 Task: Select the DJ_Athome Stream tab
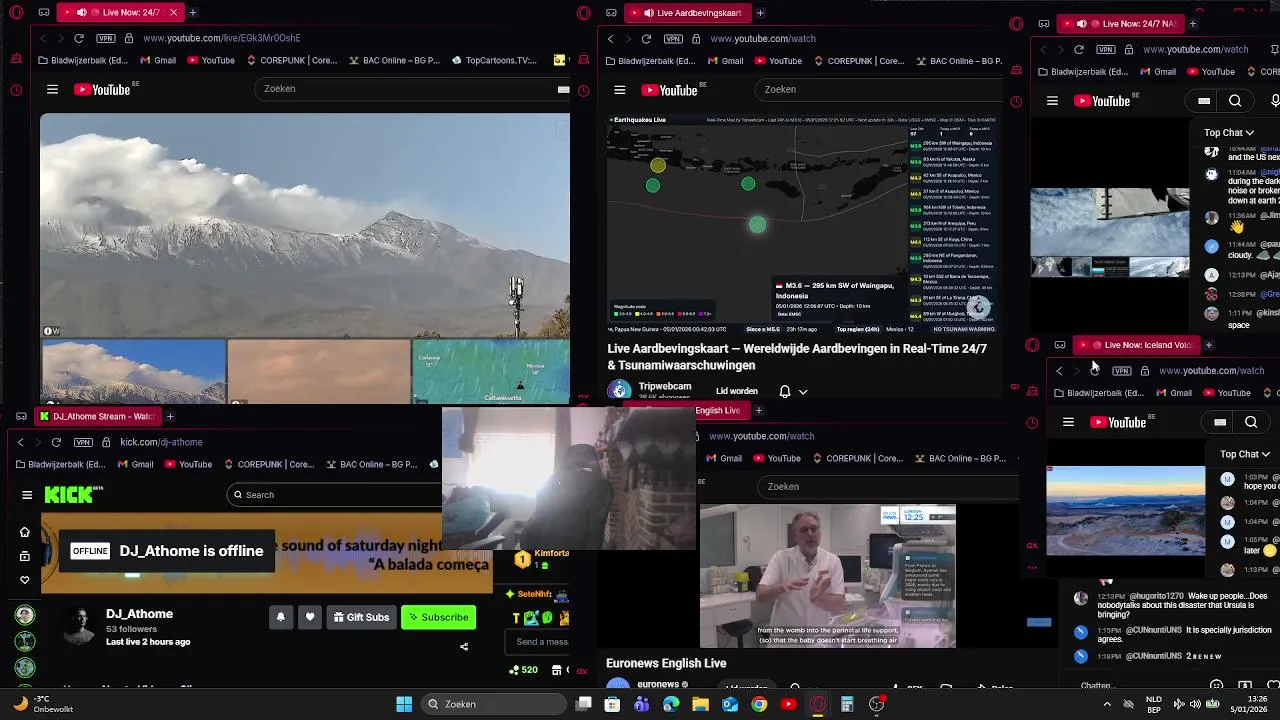click(x=96, y=416)
